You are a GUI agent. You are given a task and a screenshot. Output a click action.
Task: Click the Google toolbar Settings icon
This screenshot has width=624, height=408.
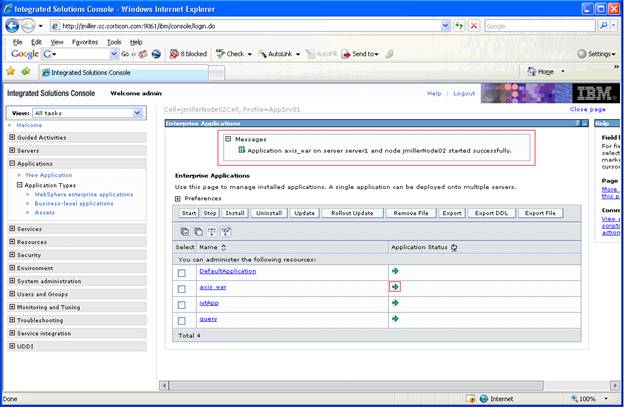point(582,54)
